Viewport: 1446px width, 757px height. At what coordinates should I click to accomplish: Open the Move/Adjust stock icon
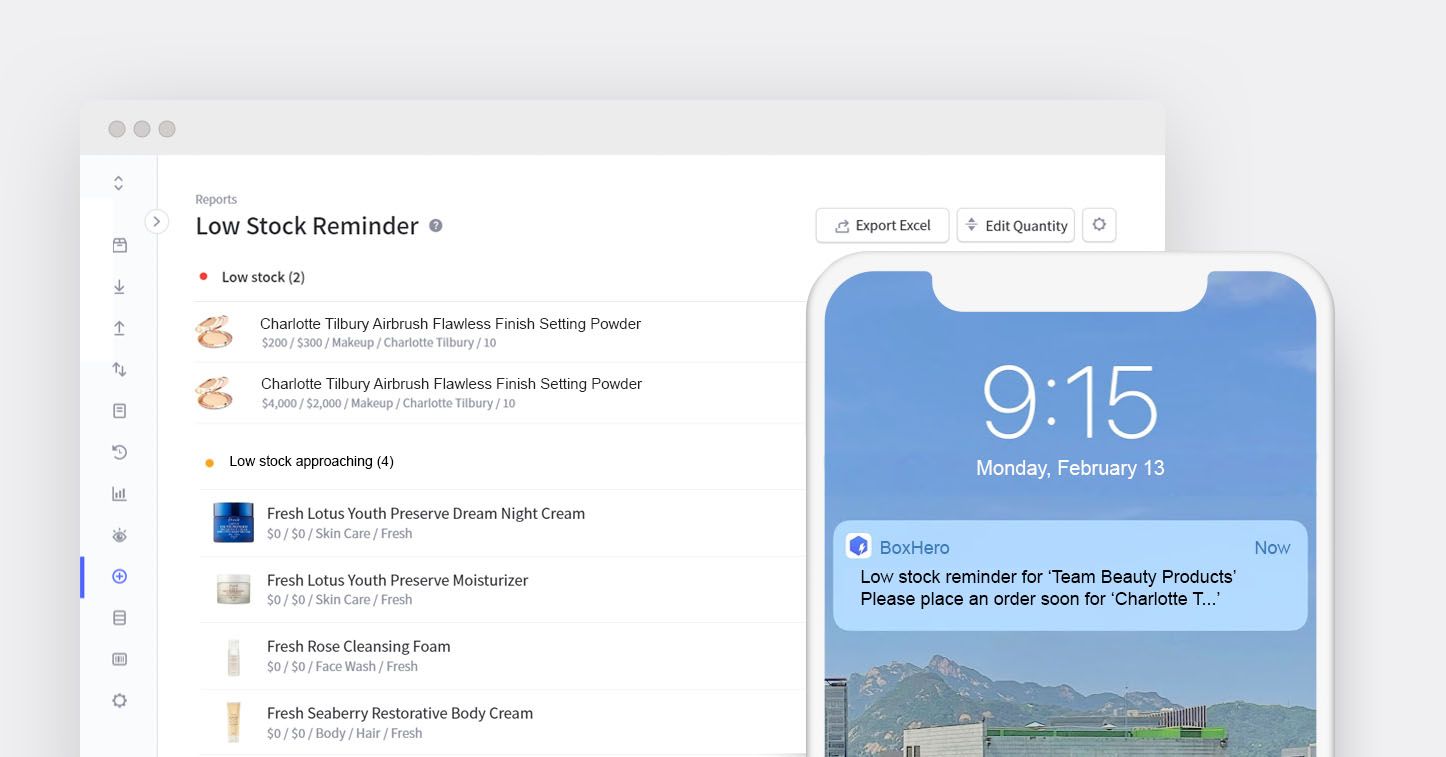click(118, 369)
